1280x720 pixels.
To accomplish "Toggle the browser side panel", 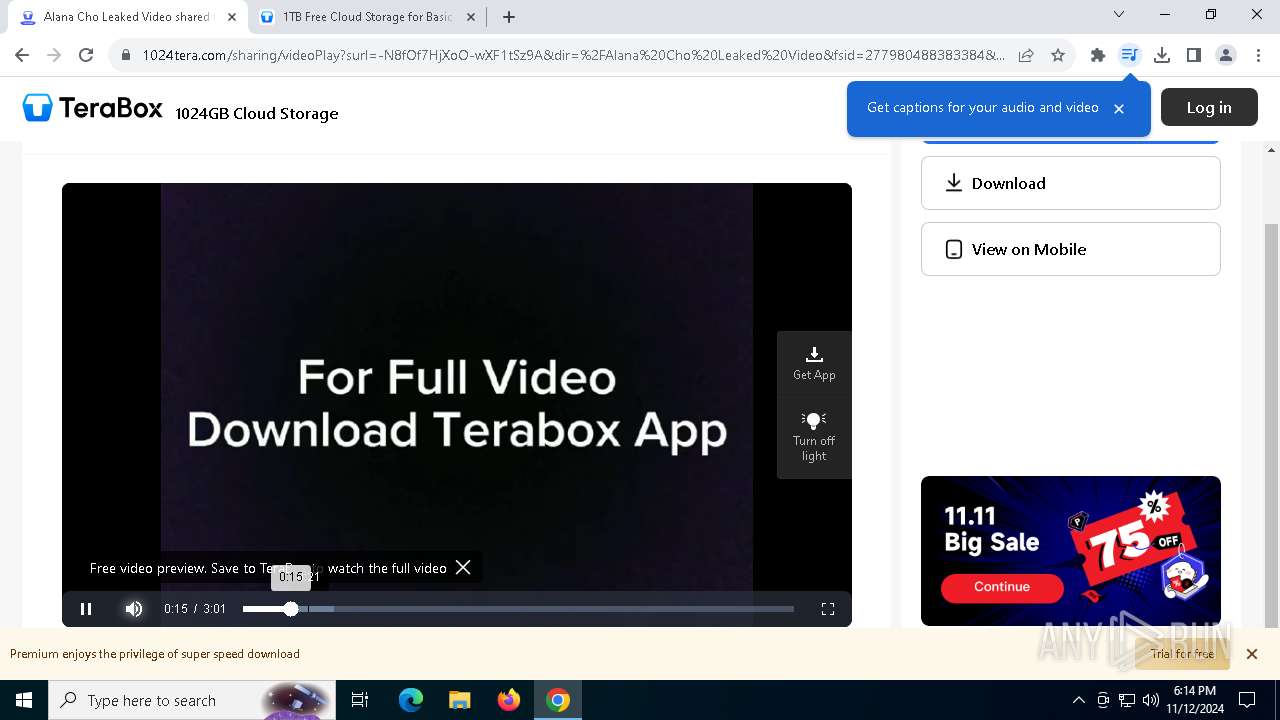I will point(1194,55).
